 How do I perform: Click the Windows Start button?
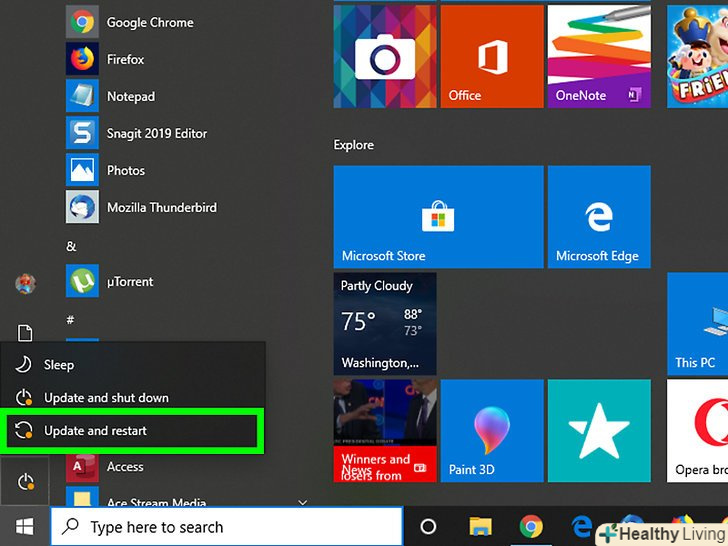[25, 526]
